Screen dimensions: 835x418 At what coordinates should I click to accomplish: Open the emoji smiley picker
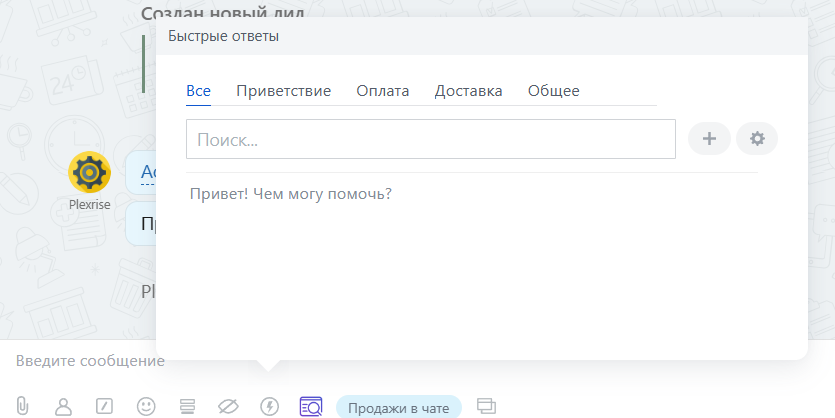point(146,406)
